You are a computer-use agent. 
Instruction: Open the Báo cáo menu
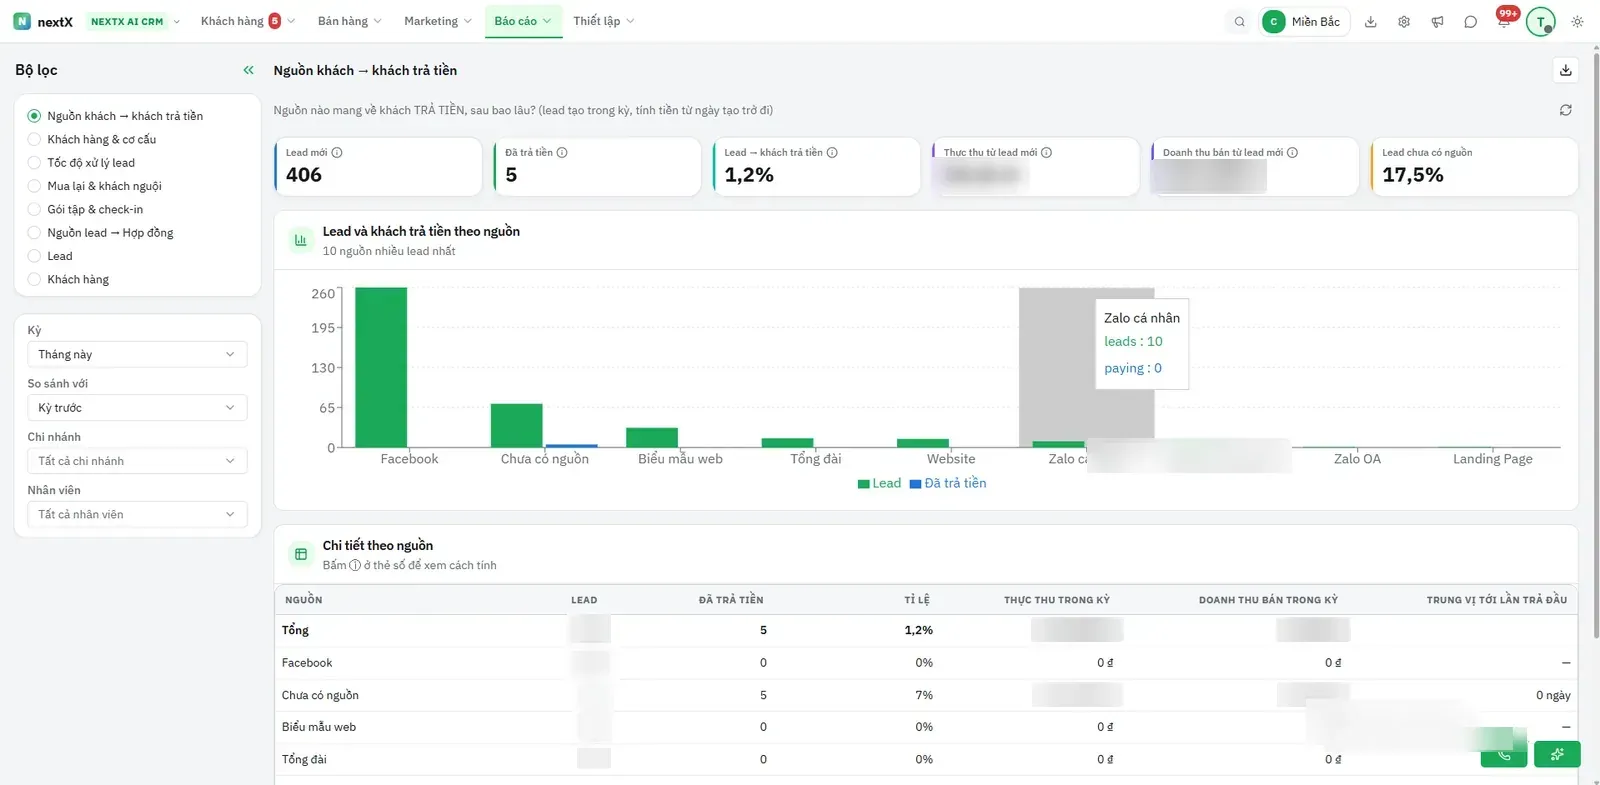523,21
